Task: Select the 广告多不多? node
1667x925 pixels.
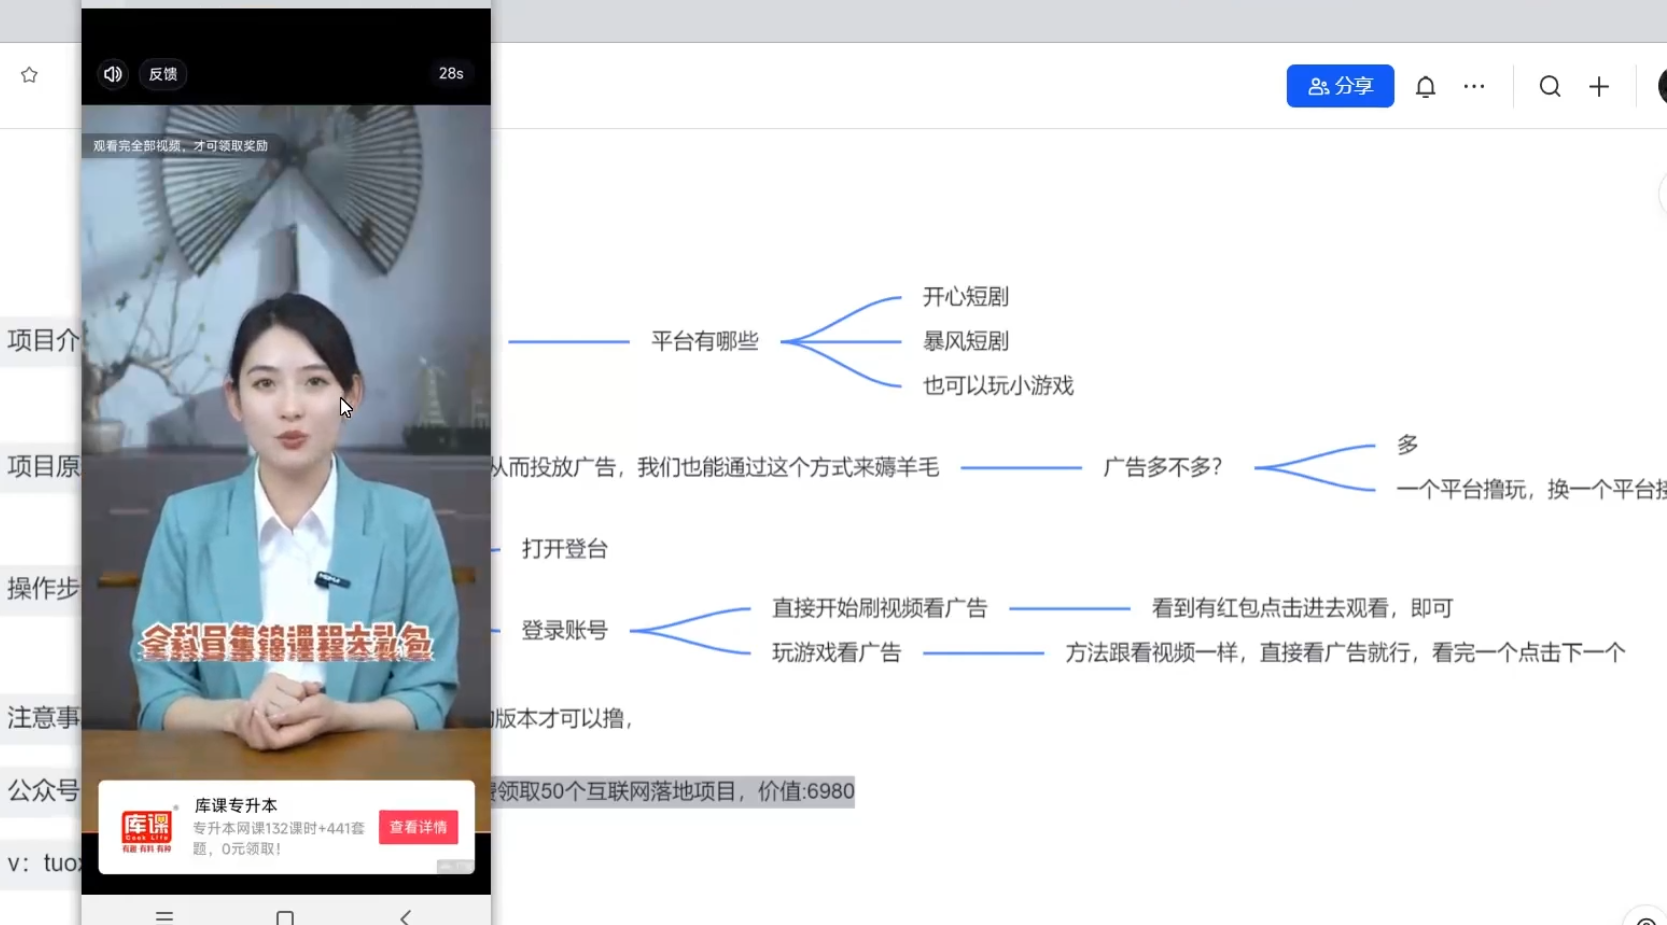Action: 1162,467
